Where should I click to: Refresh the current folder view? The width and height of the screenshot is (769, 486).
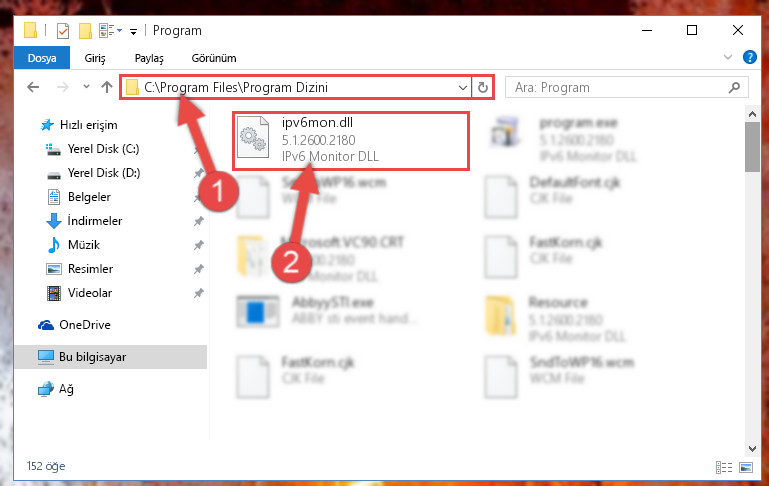[483, 87]
